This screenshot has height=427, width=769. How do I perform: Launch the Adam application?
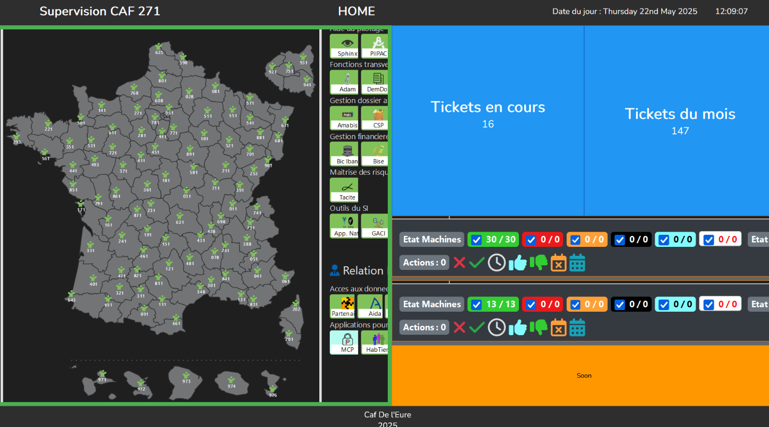(x=344, y=82)
